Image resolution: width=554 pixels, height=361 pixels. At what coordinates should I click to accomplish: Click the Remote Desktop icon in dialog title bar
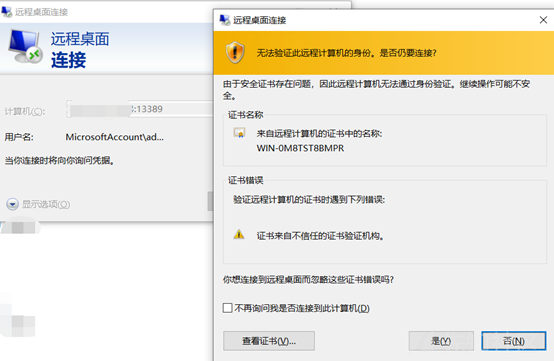pos(224,20)
